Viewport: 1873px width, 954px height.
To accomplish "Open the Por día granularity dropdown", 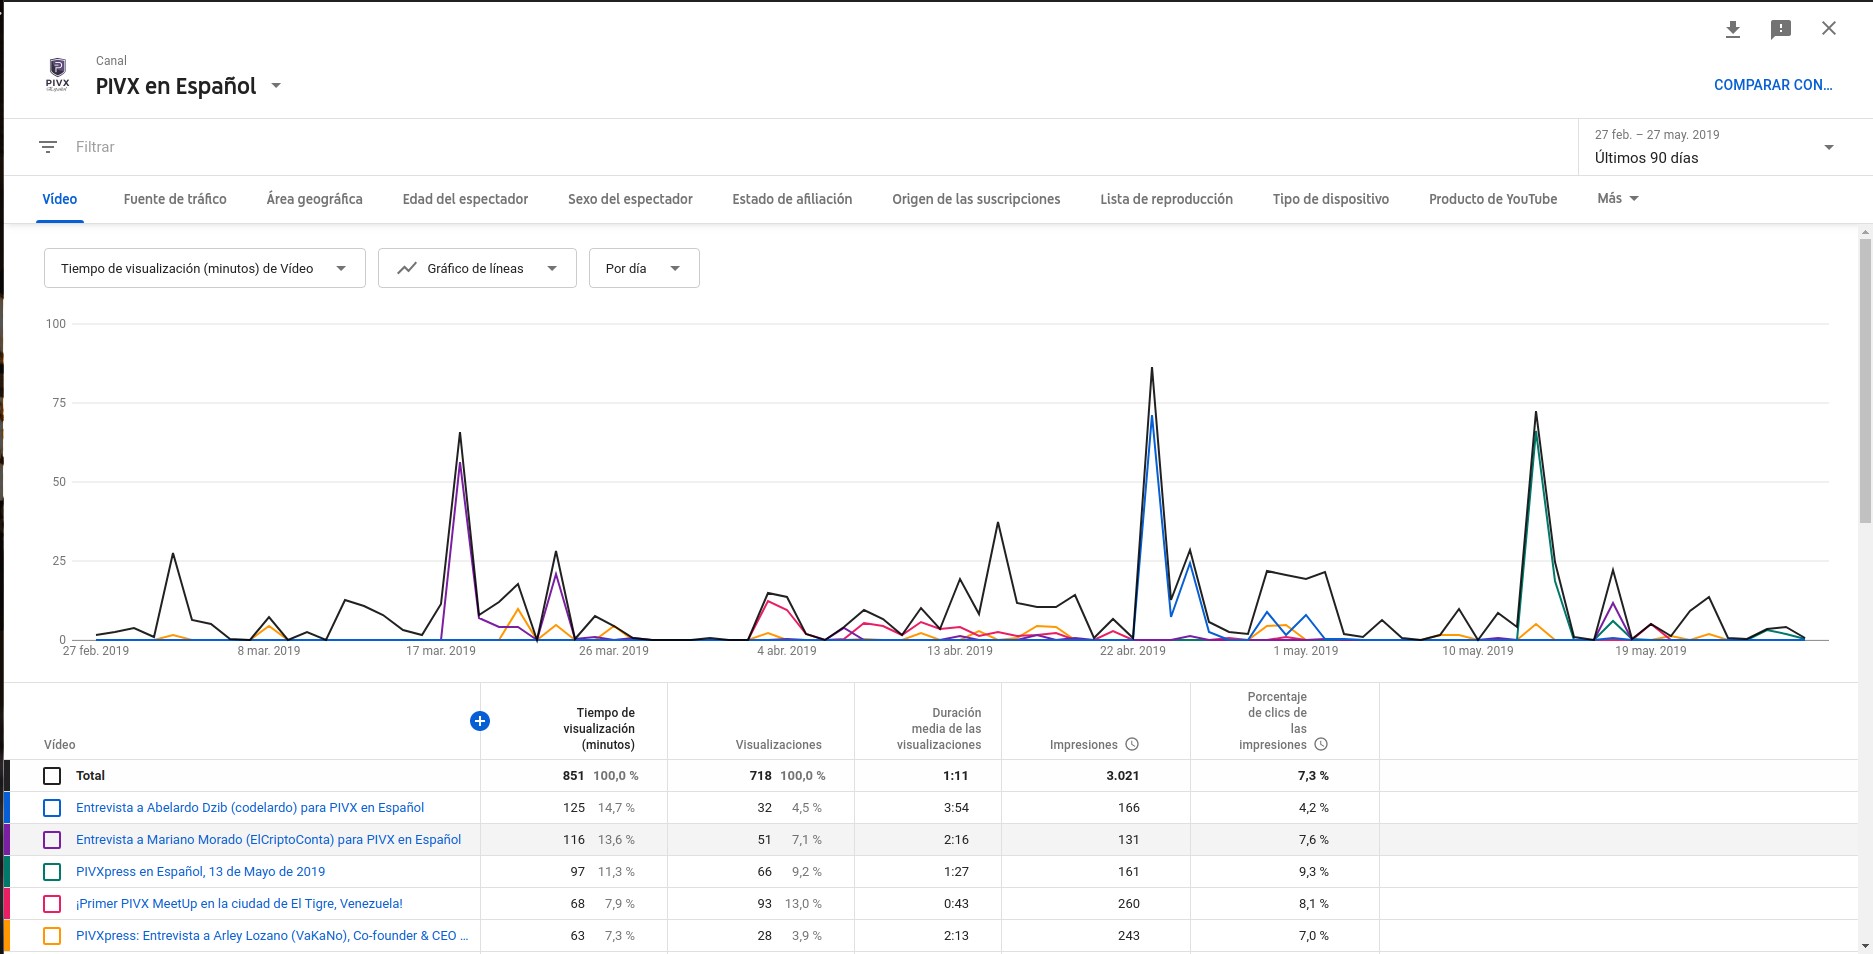I will 644,268.
